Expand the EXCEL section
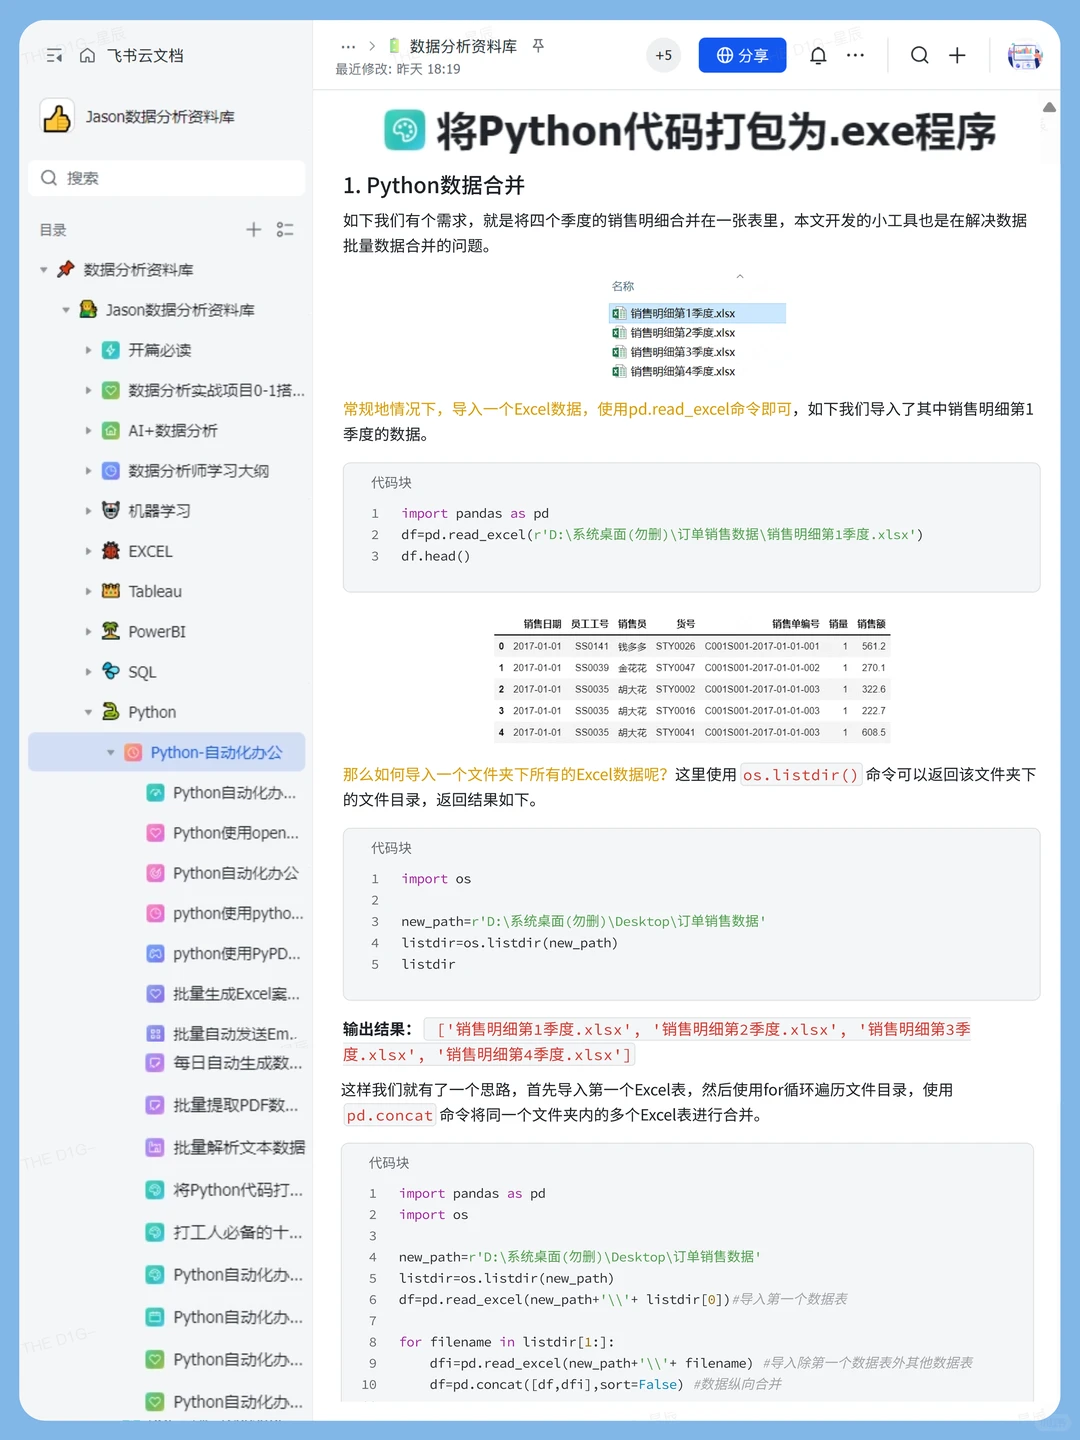This screenshot has width=1080, height=1440. (x=90, y=551)
